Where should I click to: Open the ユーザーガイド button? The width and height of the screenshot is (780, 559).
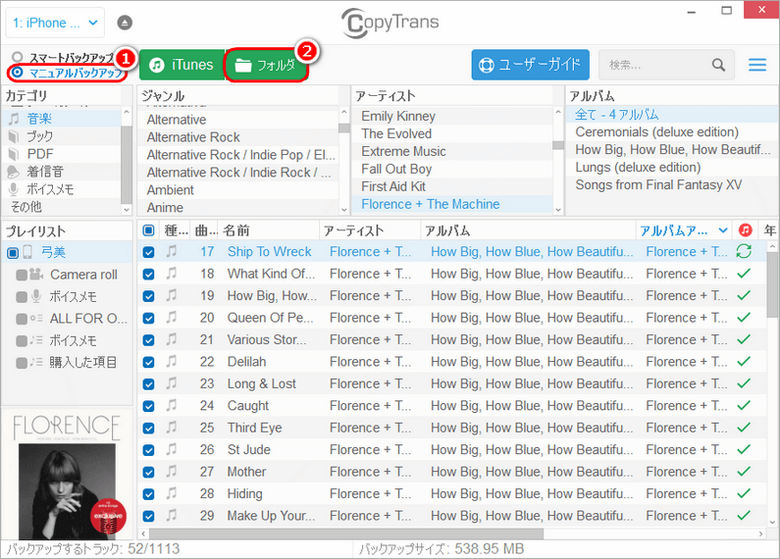(x=530, y=65)
